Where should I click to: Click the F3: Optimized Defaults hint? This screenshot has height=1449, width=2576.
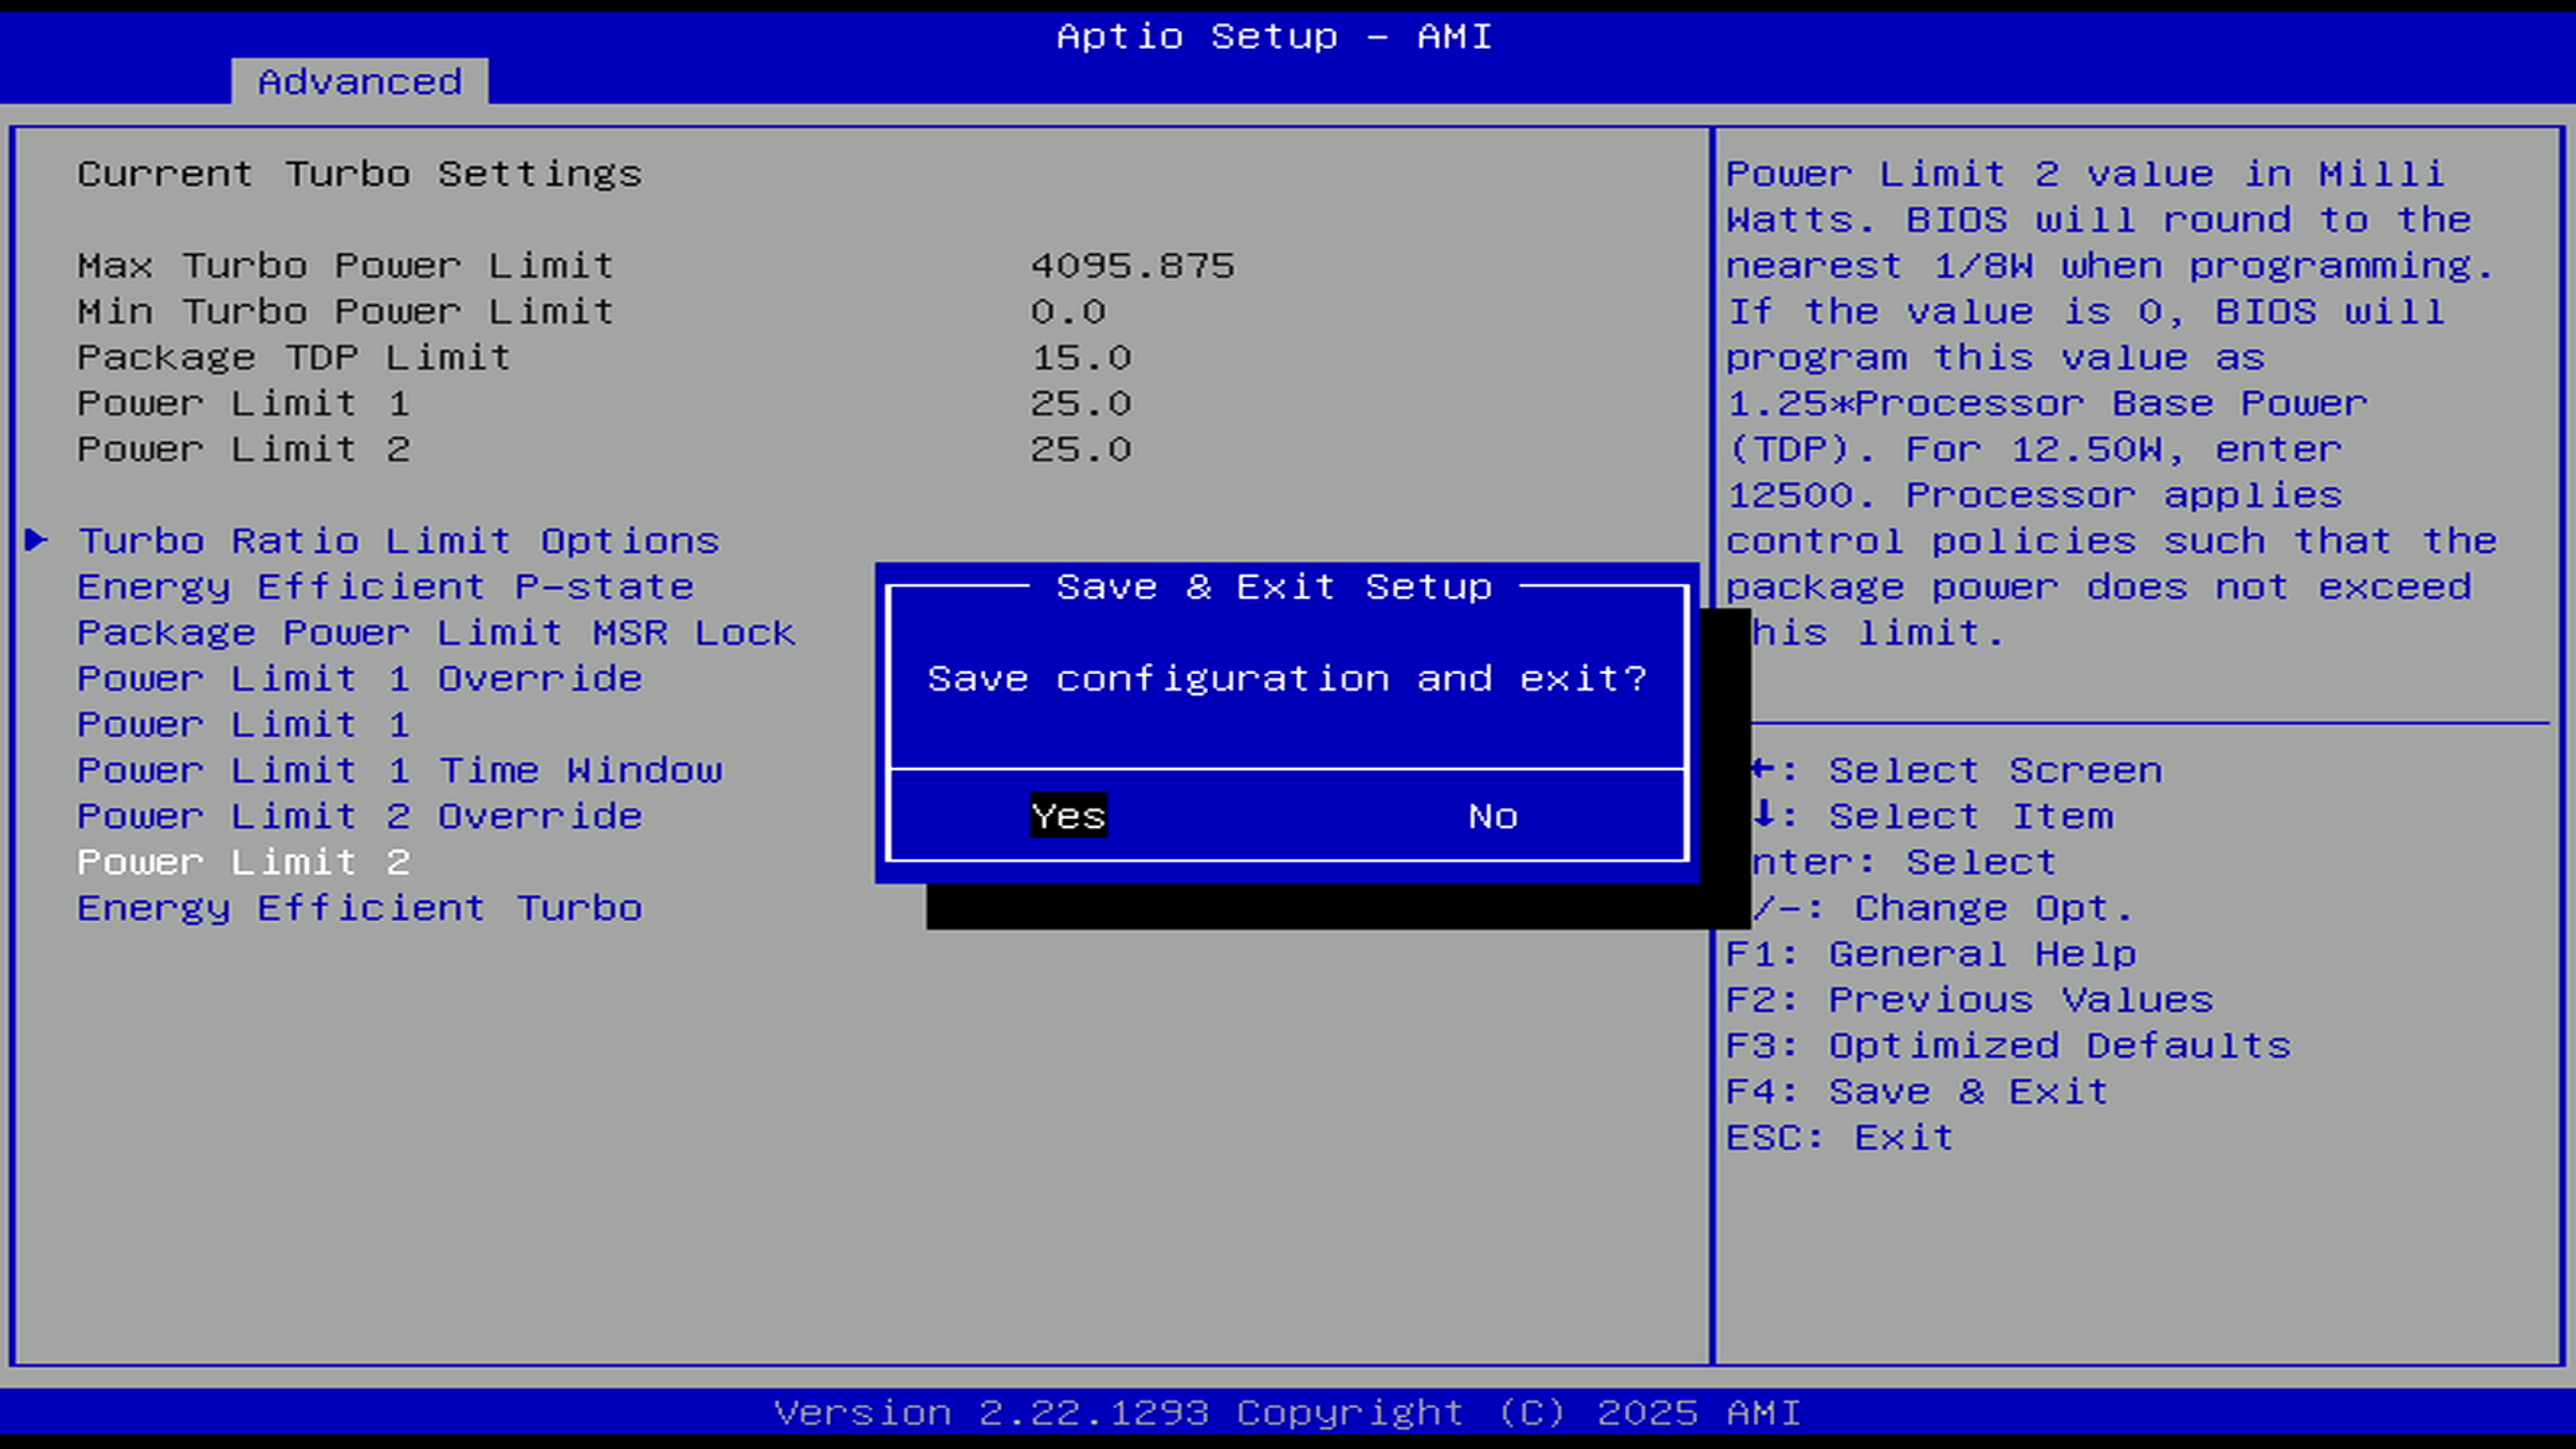[2008, 1045]
